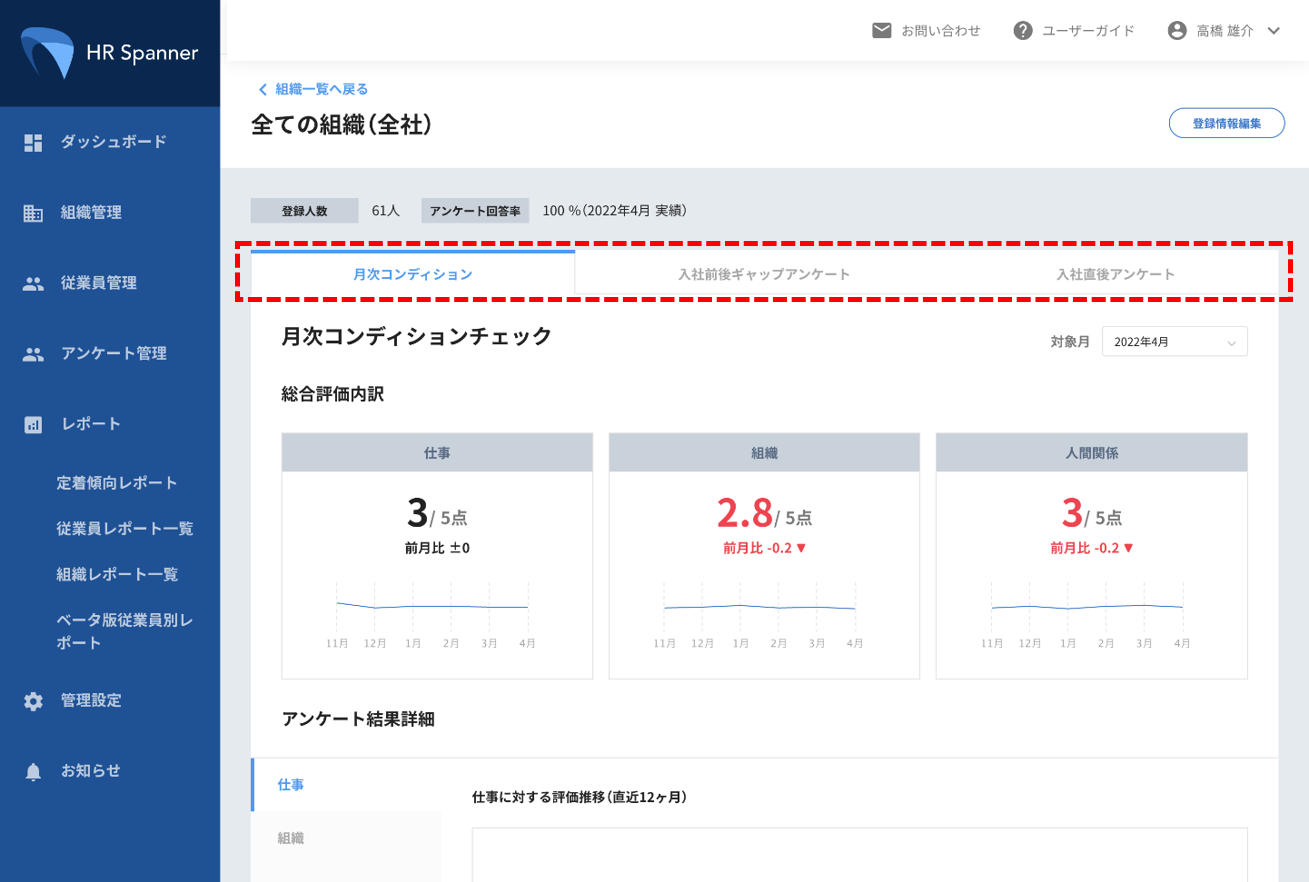Viewport: 1309px width, 882px height.
Task: Click the envelope contact icon
Action: [x=881, y=31]
